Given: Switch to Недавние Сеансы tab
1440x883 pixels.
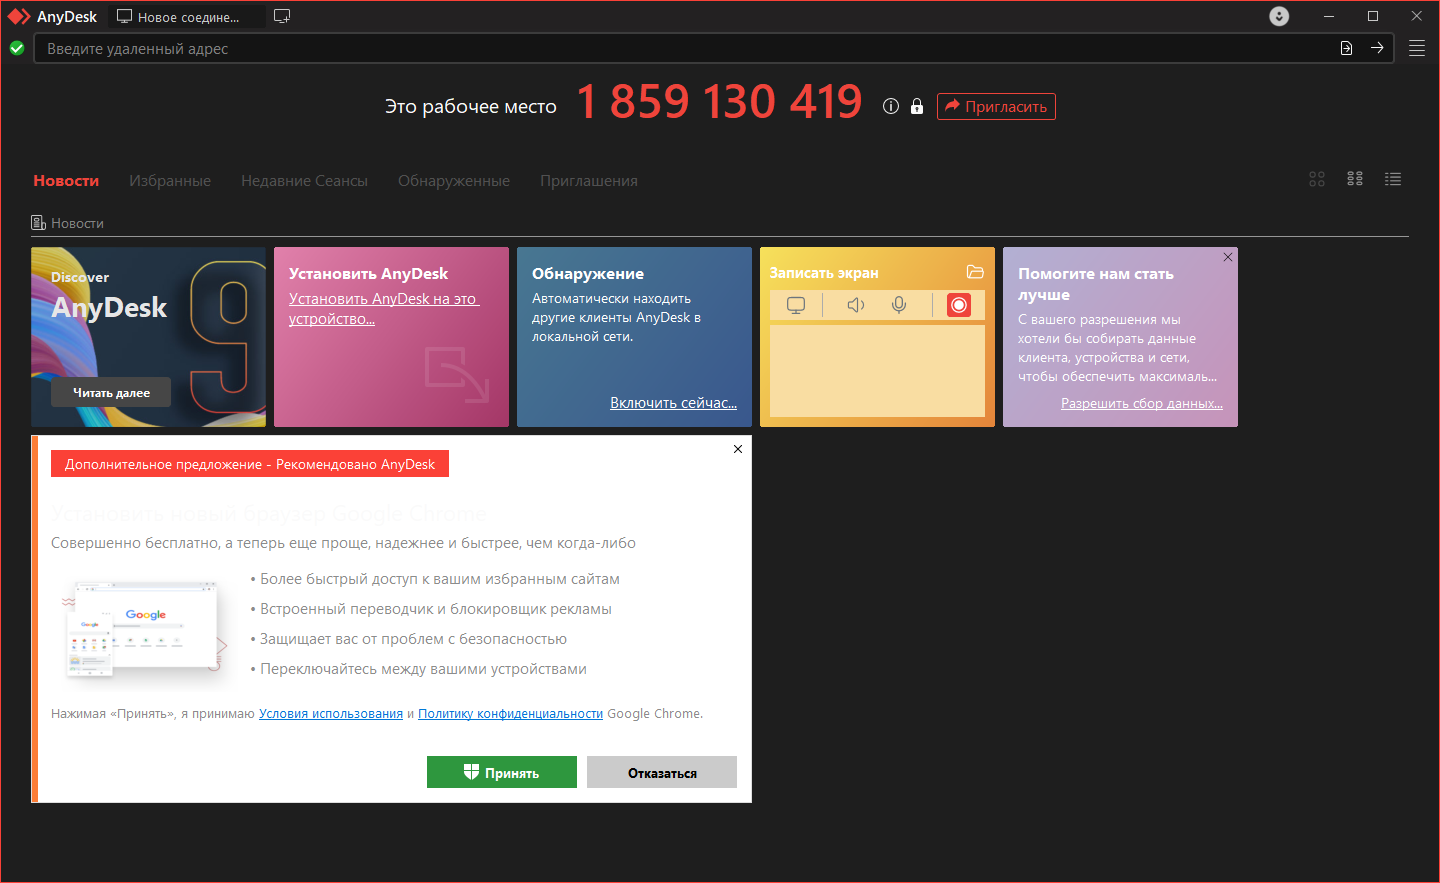Looking at the screenshot, I should click(x=304, y=181).
